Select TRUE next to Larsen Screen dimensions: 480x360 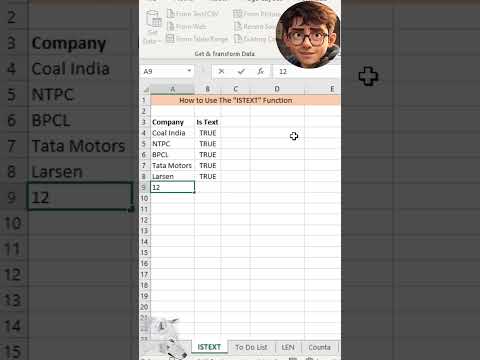tap(208, 176)
